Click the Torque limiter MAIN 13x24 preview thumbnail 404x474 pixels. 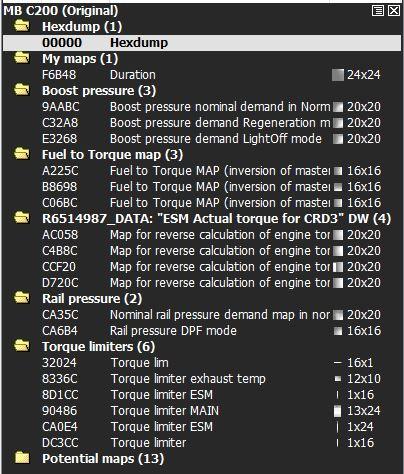coord(338,411)
